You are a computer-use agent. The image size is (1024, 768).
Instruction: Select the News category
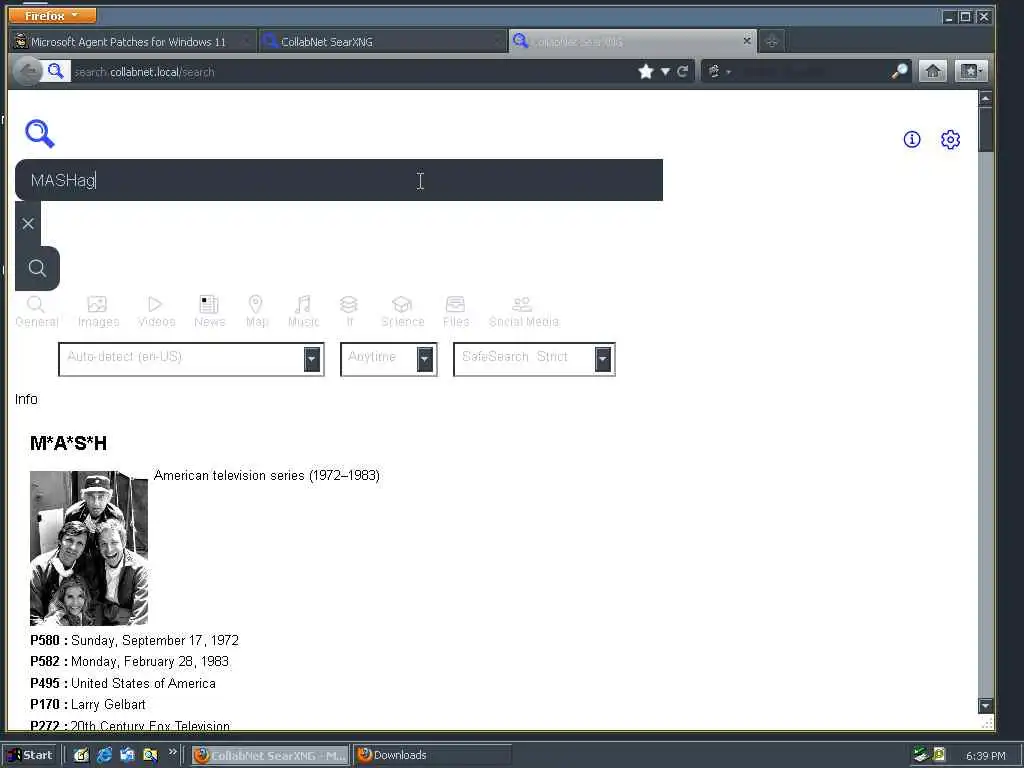210,312
